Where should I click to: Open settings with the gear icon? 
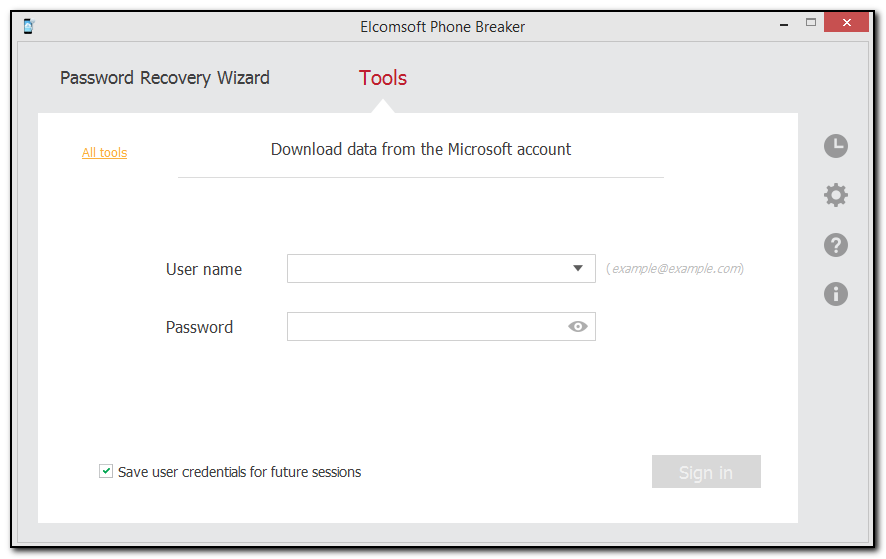pyautogui.click(x=835, y=195)
